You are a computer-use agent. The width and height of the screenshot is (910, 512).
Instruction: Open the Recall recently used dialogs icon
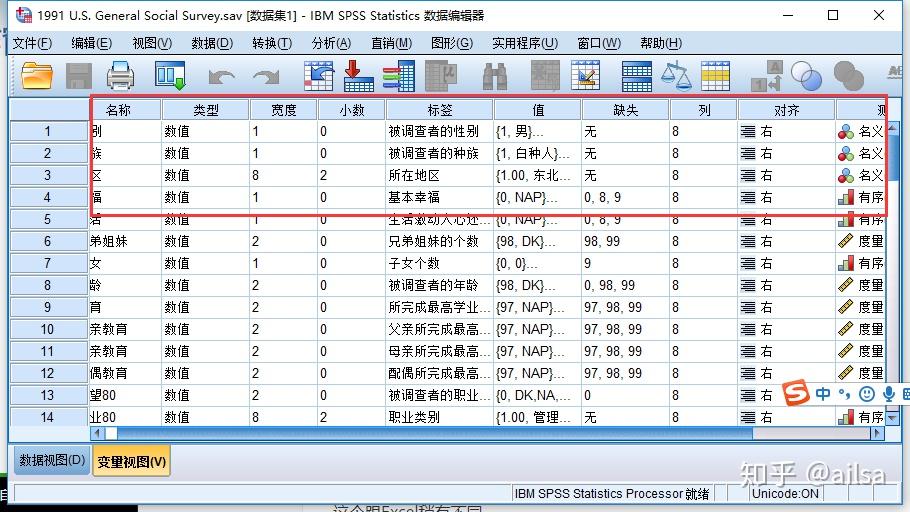coord(170,76)
